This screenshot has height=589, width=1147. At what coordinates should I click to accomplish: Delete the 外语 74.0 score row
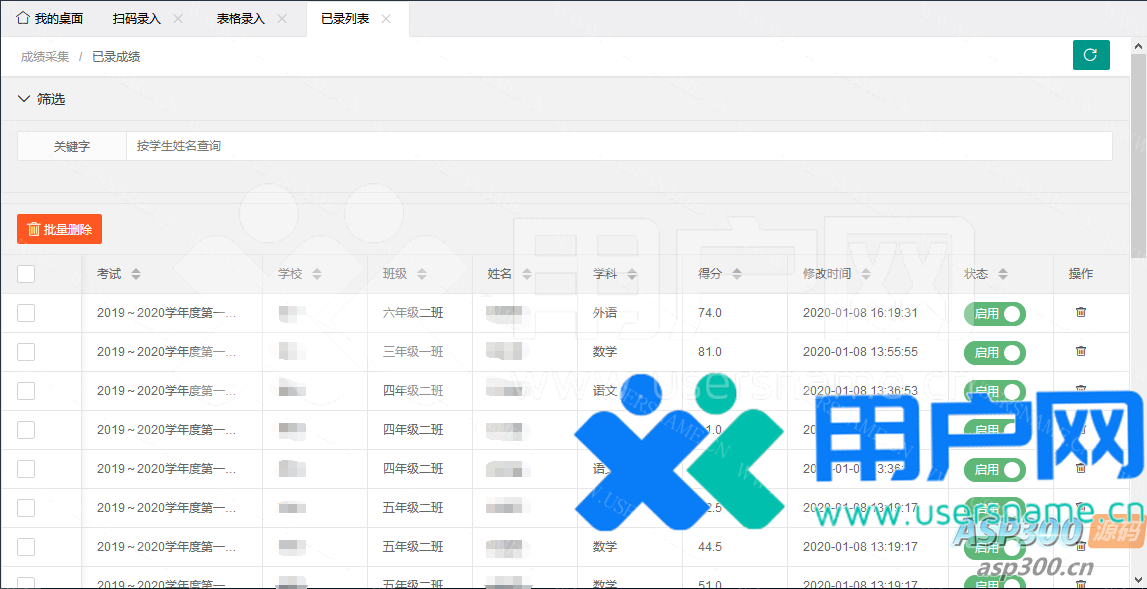point(1080,313)
